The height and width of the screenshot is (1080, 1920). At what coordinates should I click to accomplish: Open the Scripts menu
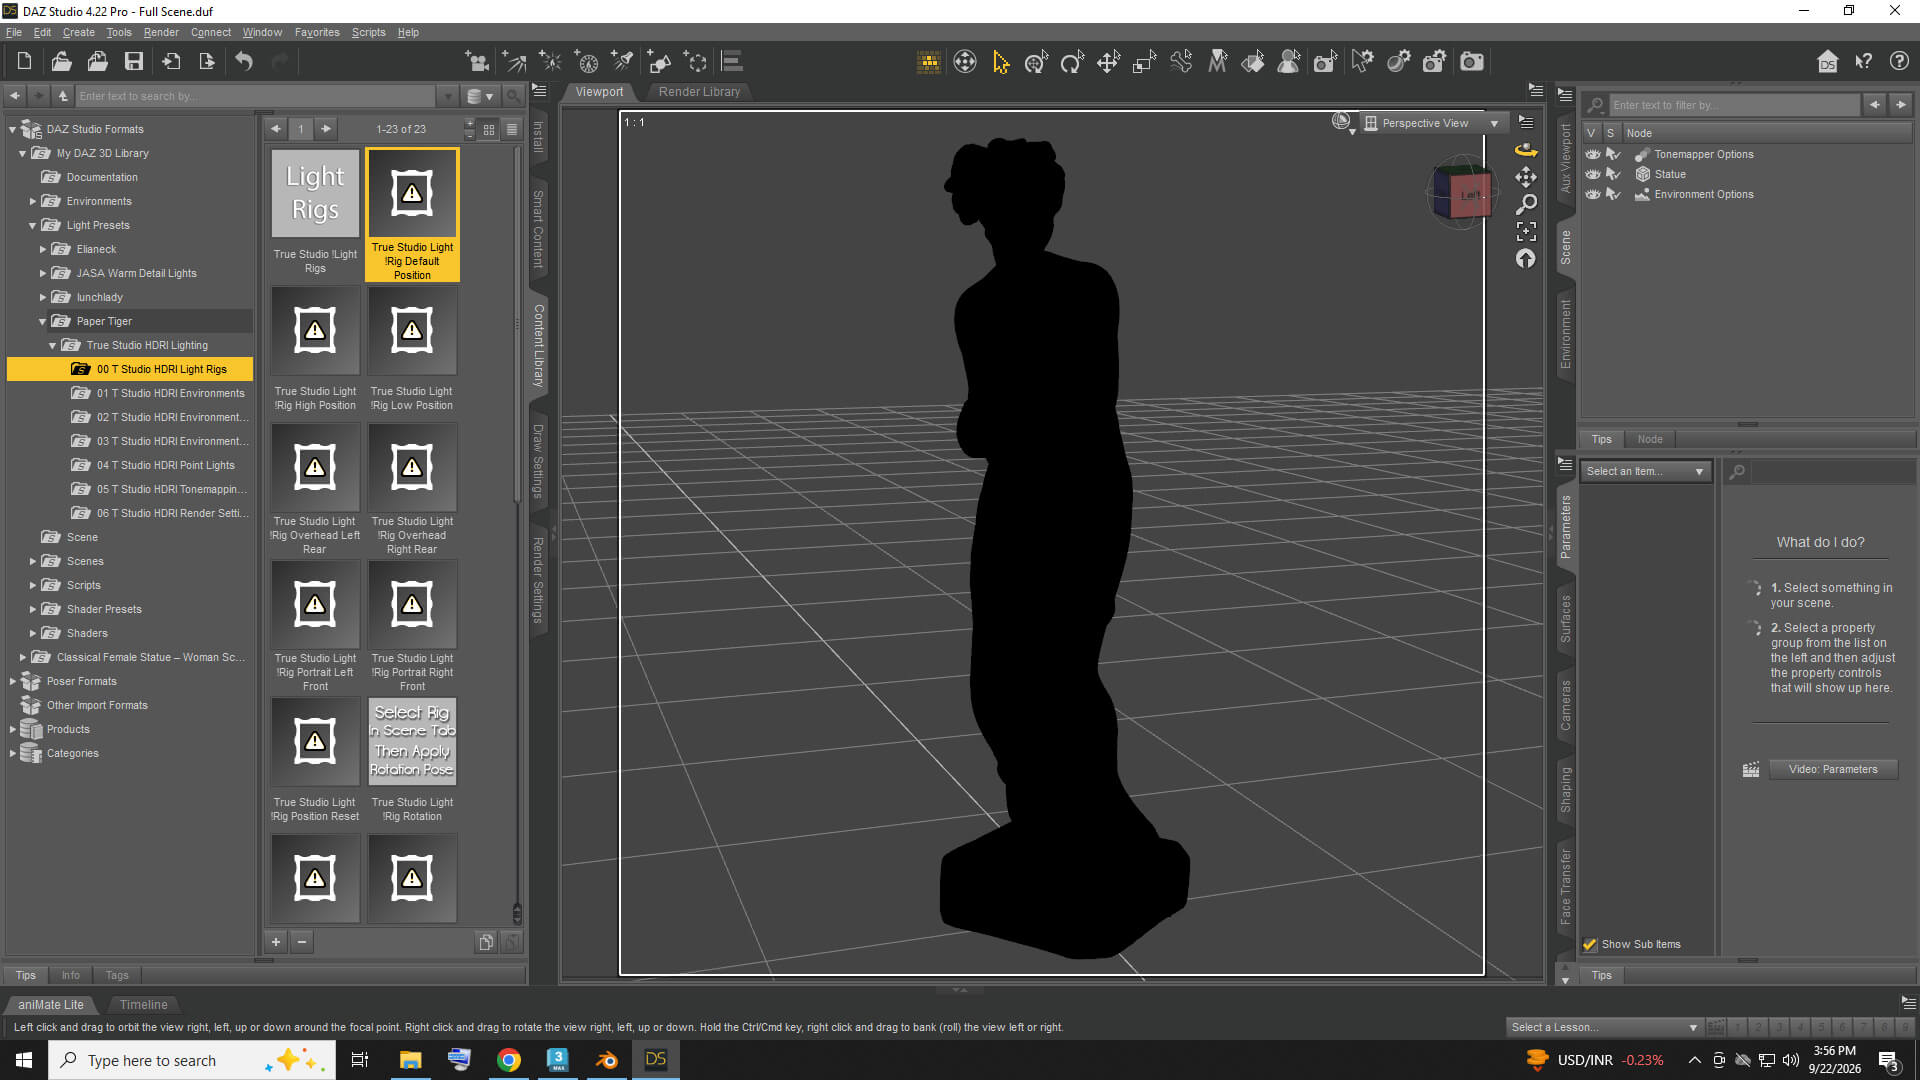[x=368, y=32]
